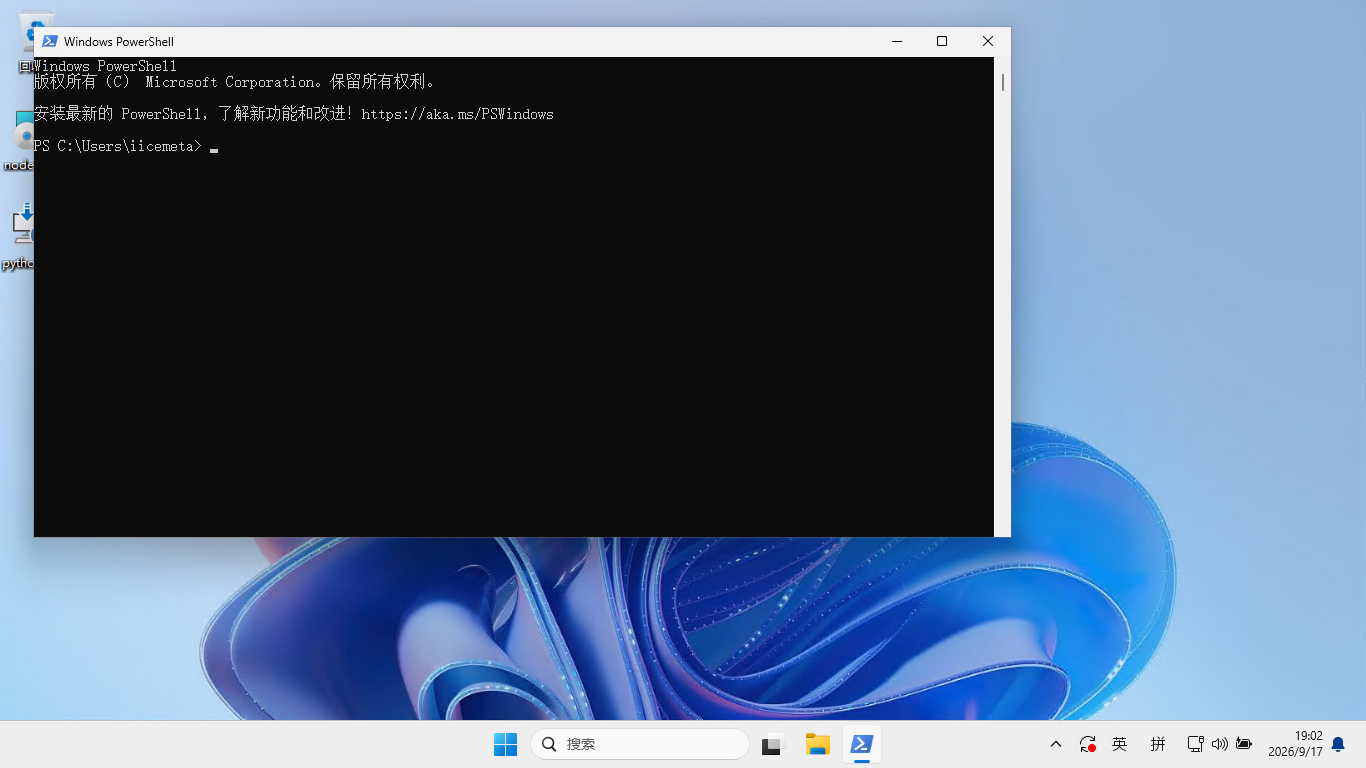Viewport: 1366px width, 768px height.
Task: Click the battery tray icon
Action: (x=1244, y=744)
